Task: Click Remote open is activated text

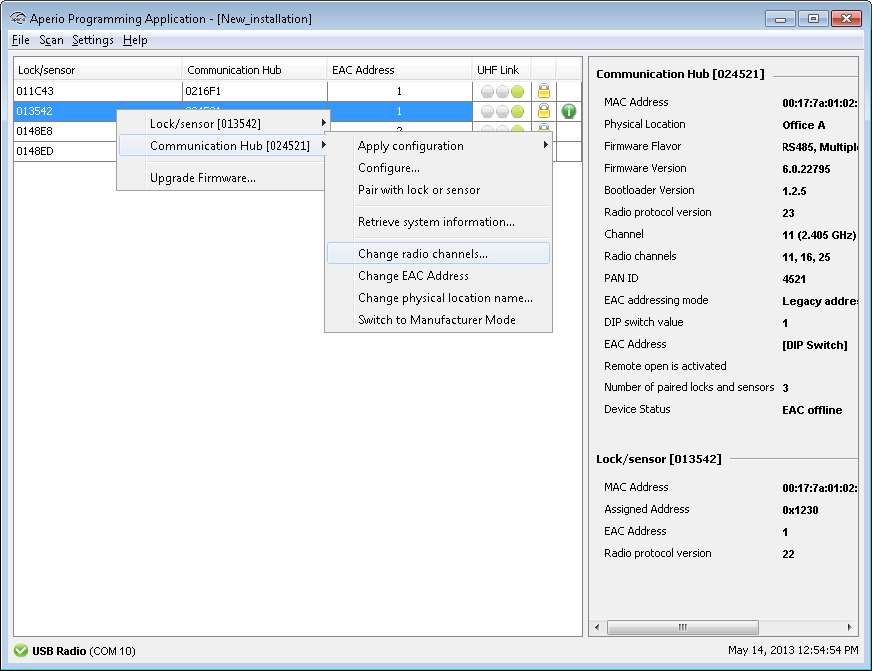Action: click(665, 366)
